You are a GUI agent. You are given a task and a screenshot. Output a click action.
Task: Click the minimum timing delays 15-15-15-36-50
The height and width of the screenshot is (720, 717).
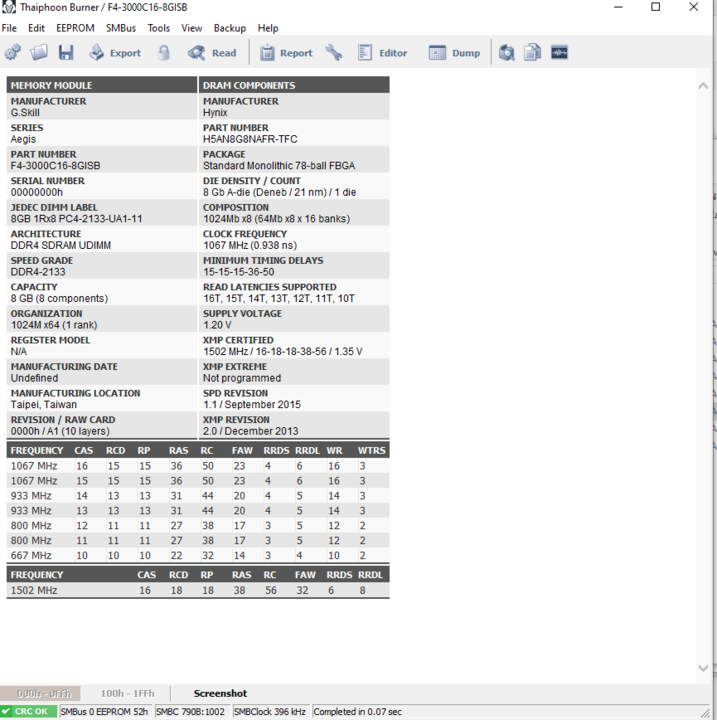[x=238, y=272]
